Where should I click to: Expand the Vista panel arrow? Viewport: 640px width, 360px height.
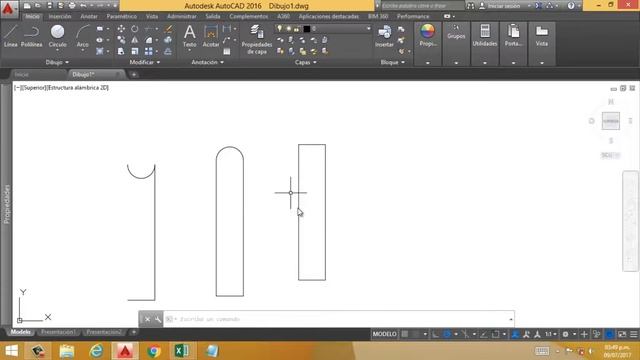[x=542, y=63]
